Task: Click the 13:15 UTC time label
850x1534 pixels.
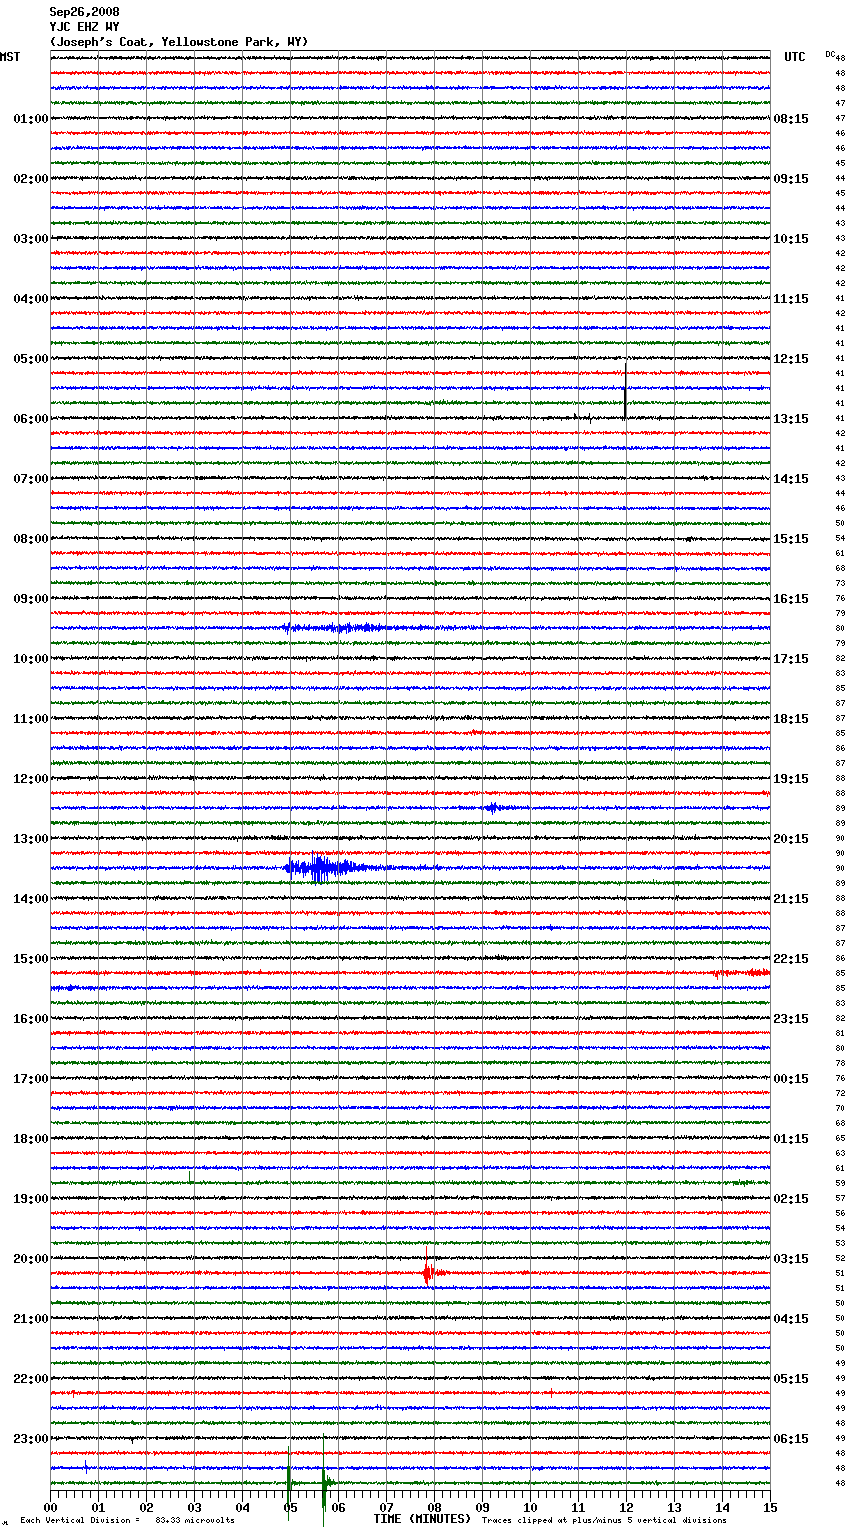Action: pyautogui.click(x=791, y=419)
